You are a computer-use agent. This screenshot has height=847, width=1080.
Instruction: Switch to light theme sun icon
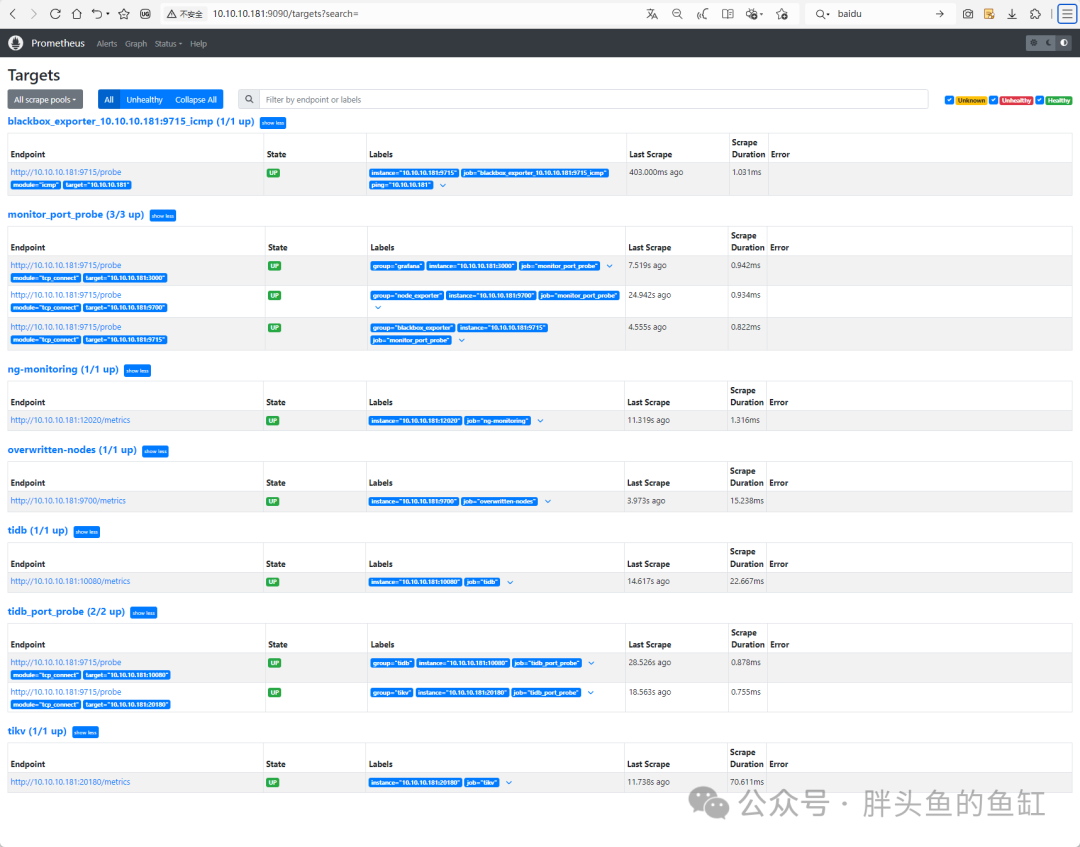click(x=1033, y=43)
